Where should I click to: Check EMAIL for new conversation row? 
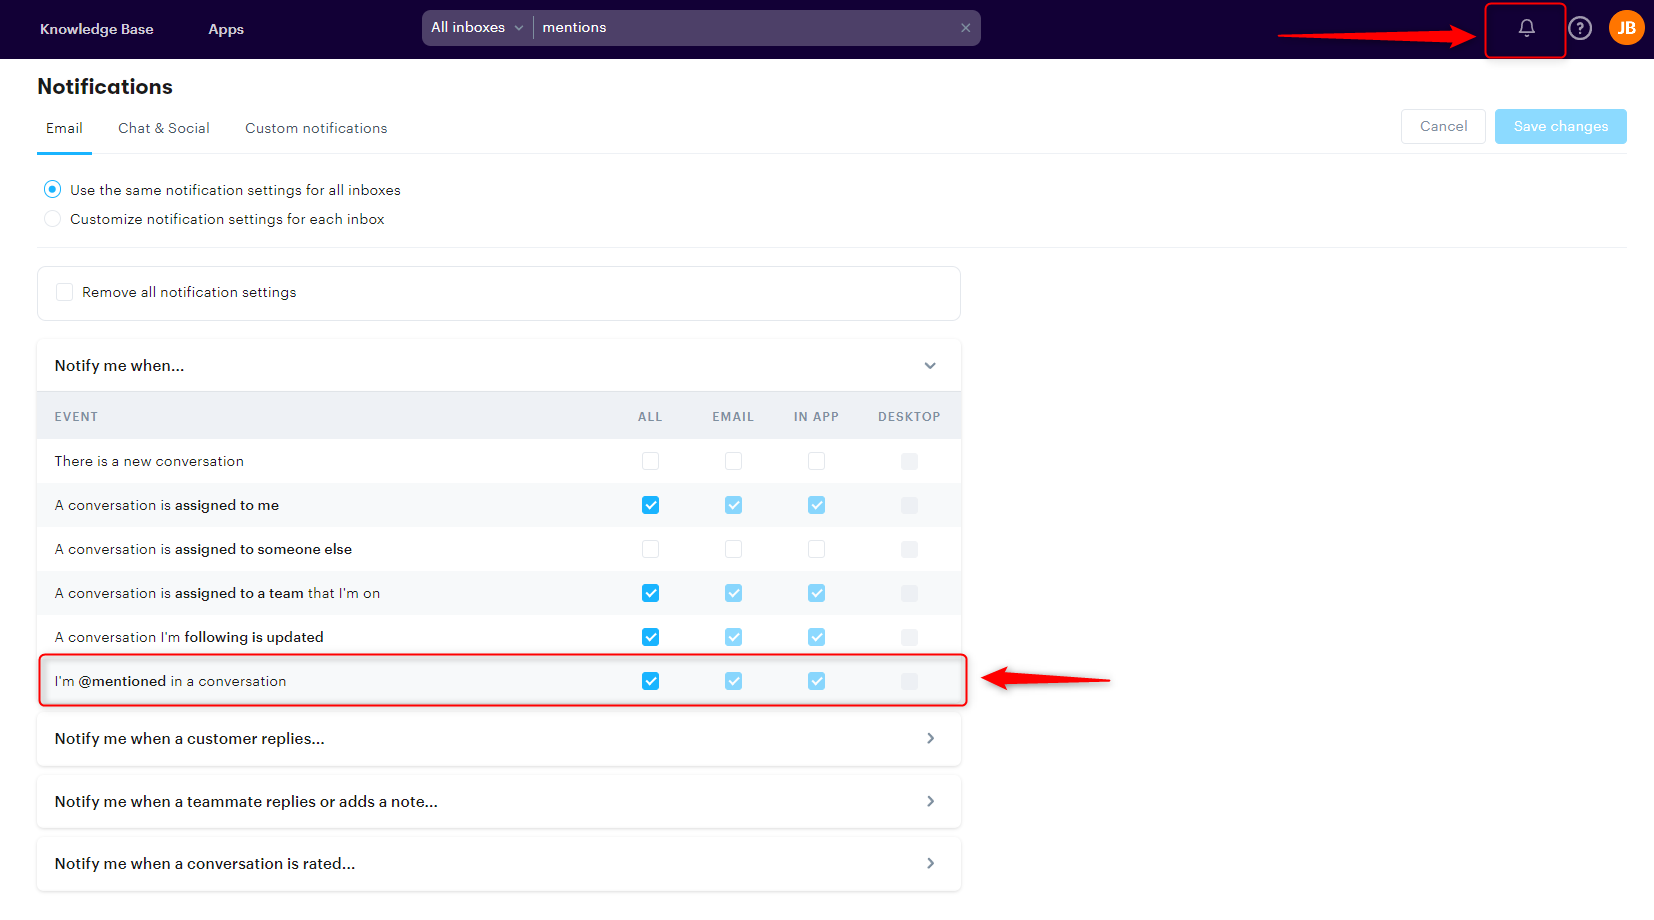[733, 461]
